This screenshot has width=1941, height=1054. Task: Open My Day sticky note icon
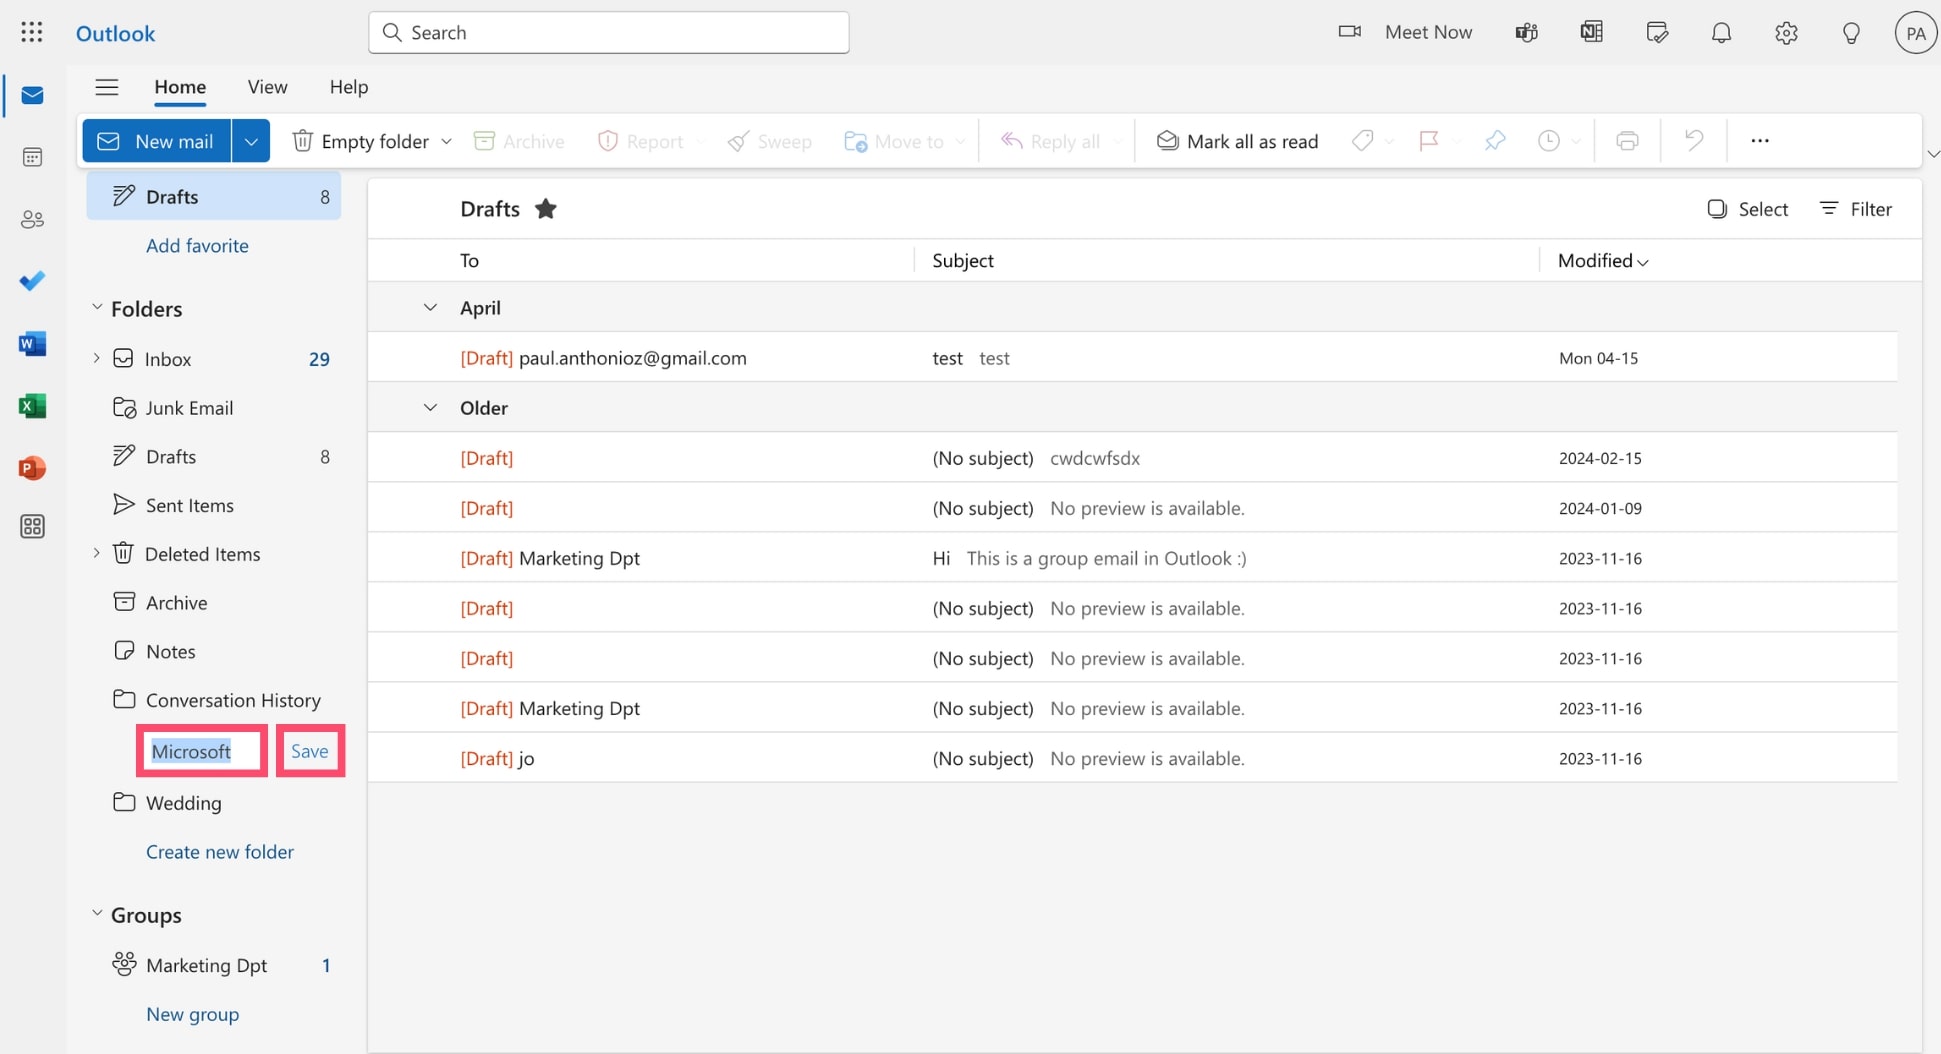coord(1657,32)
